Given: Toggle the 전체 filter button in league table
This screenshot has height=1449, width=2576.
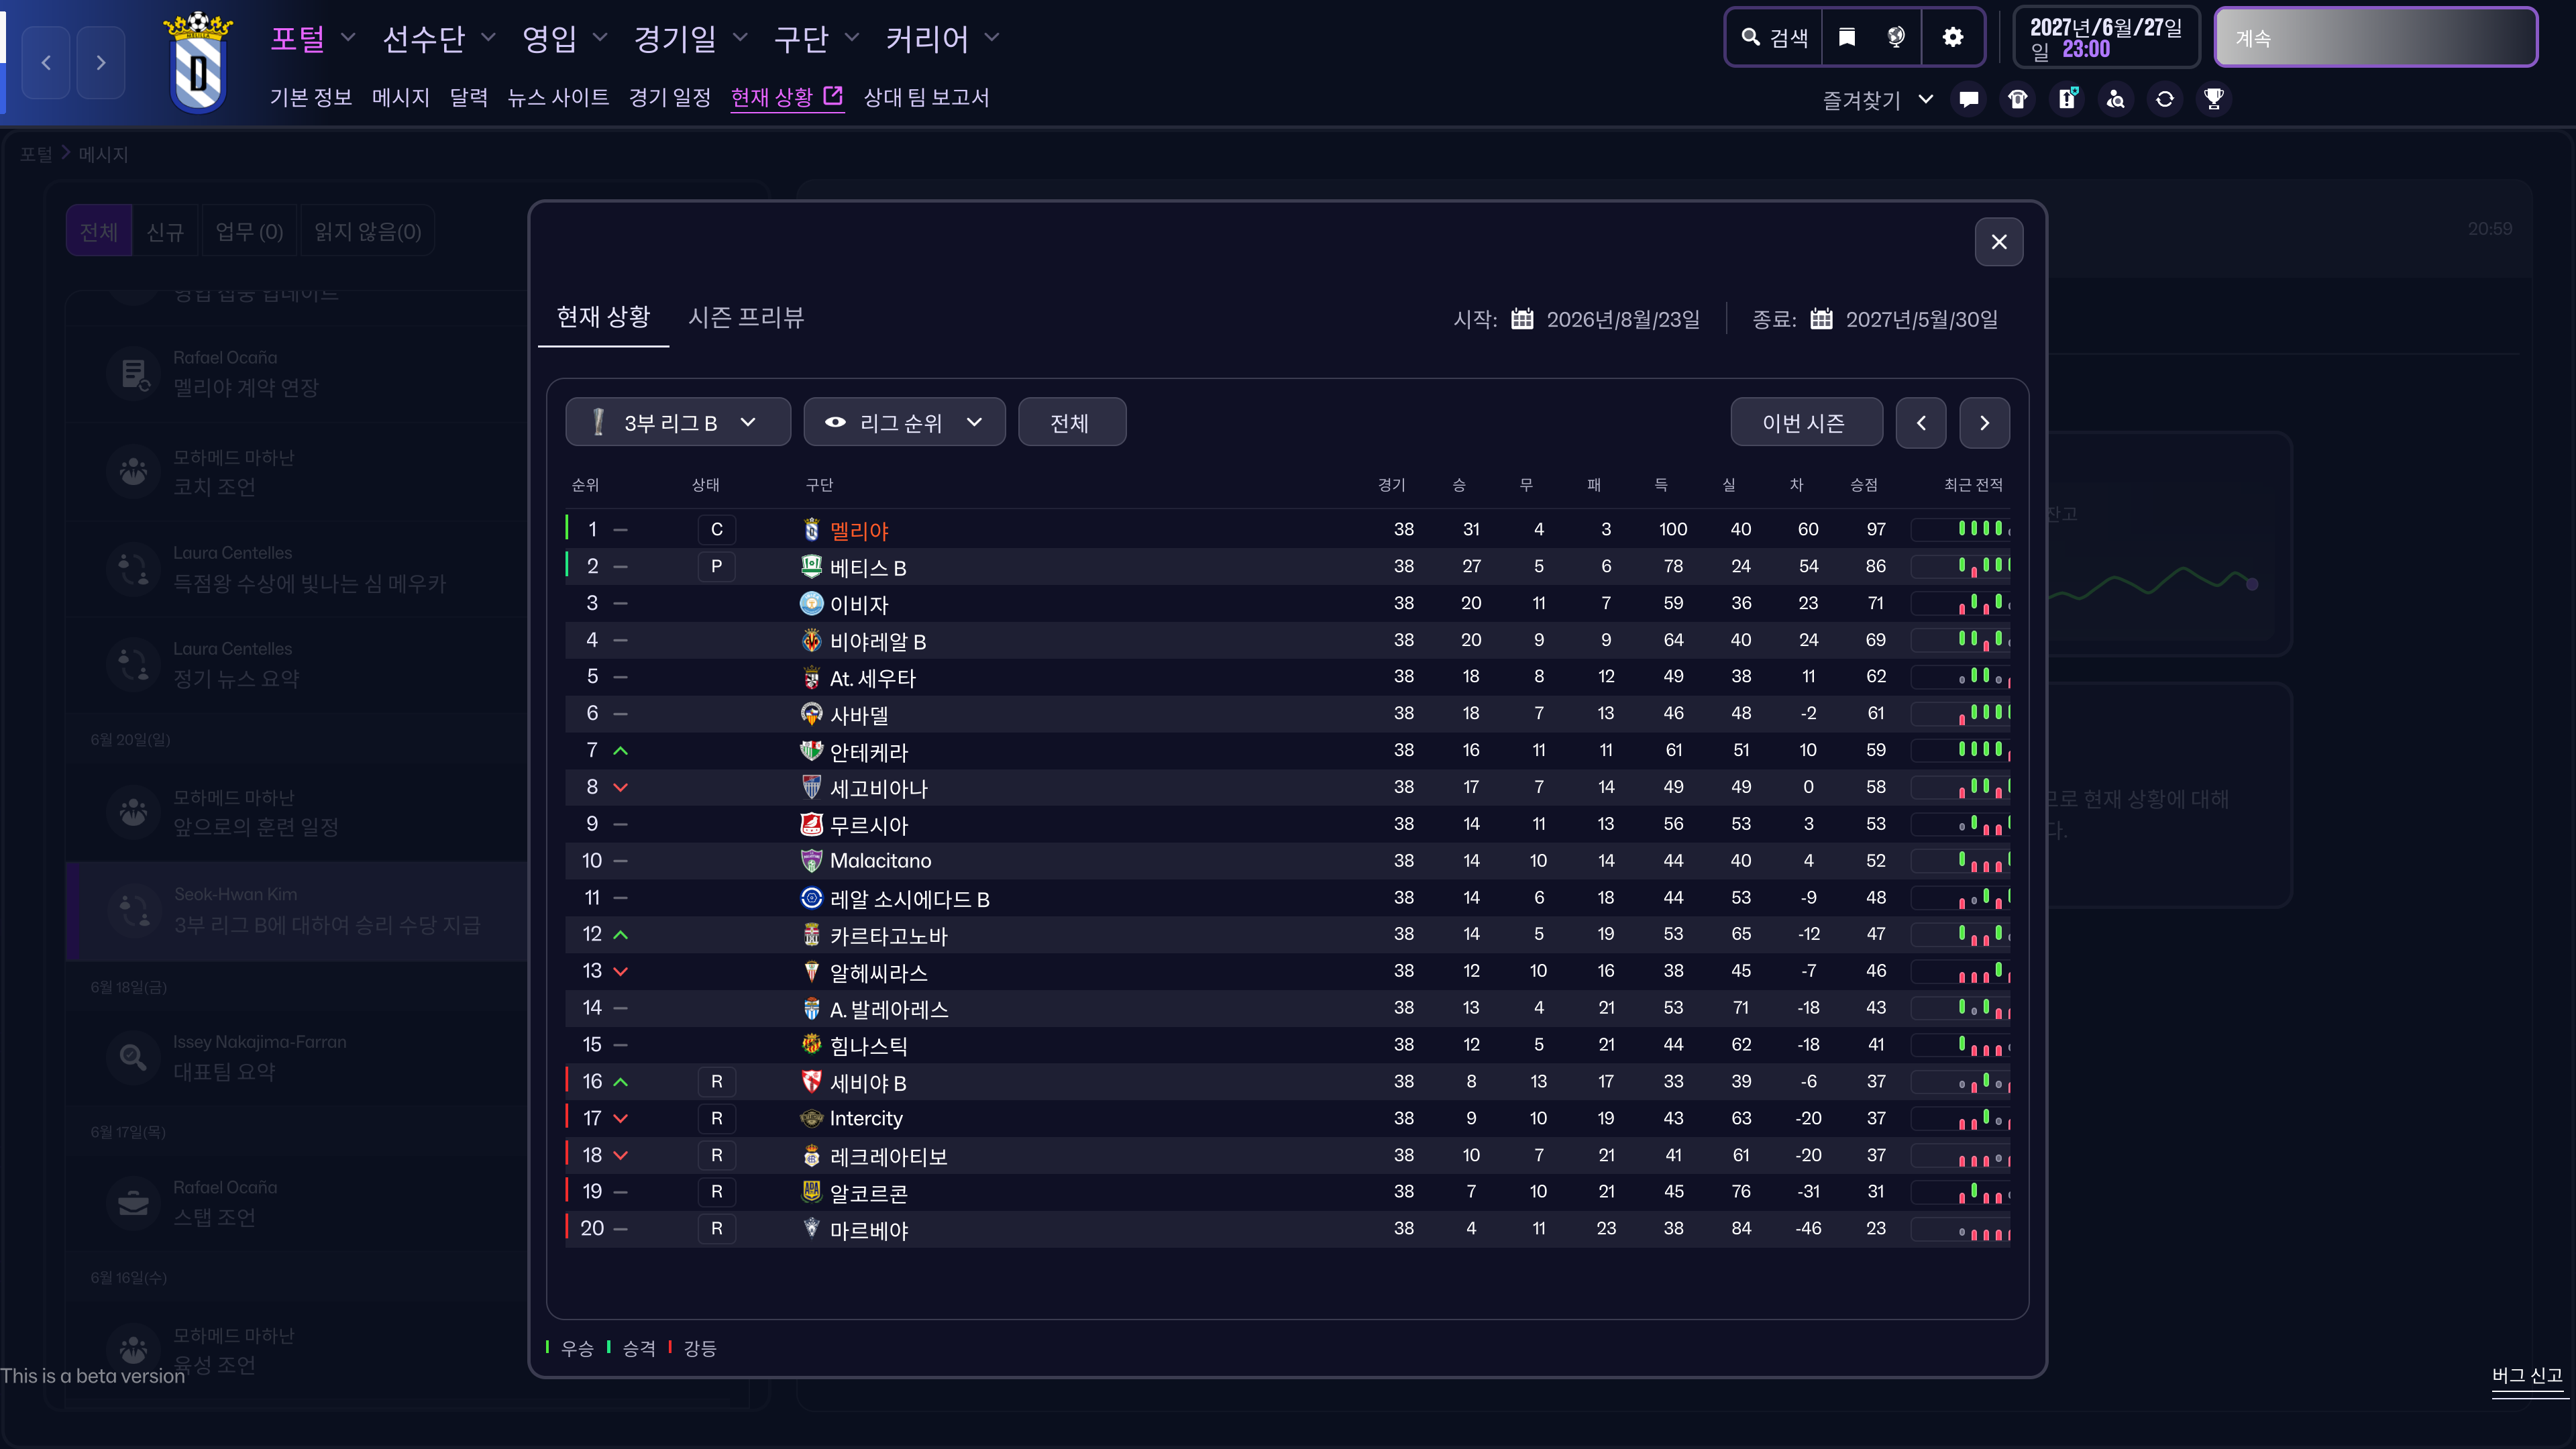Looking at the screenshot, I should [1070, 423].
